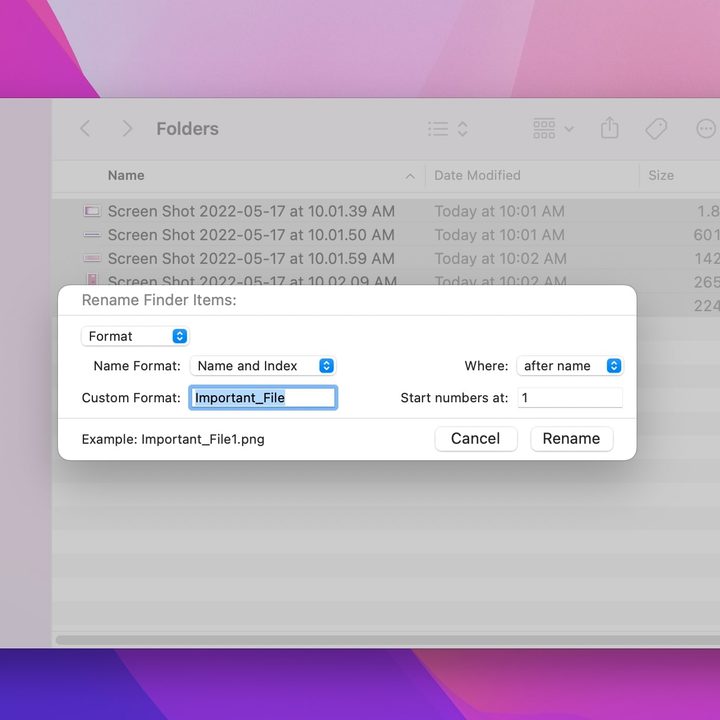Image resolution: width=720 pixels, height=720 pixels.
Task: Click Today at 10:02 AM for 10.01.59
Action: click(501, 259)
